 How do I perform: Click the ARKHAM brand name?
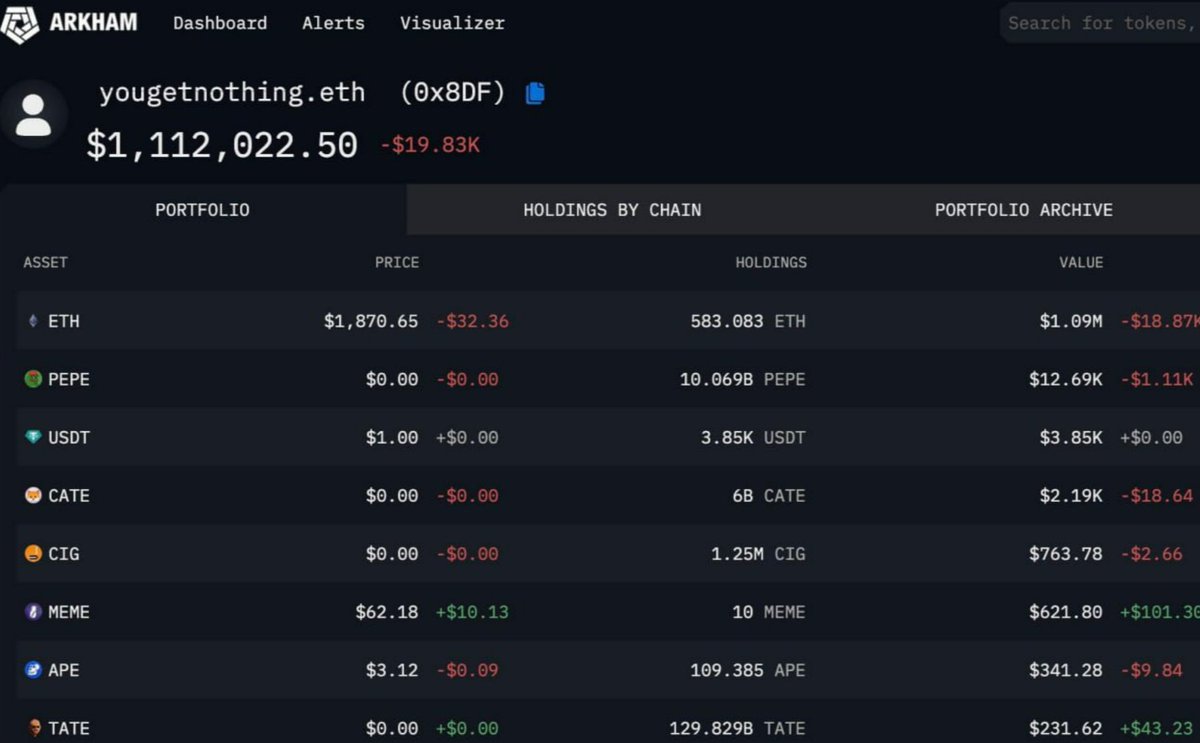pyautogui.click(x=93, y=22)
